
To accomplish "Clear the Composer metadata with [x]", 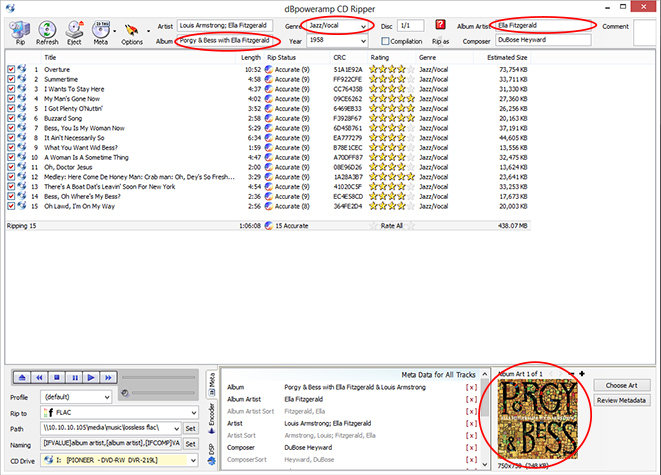I will [471, 448].
